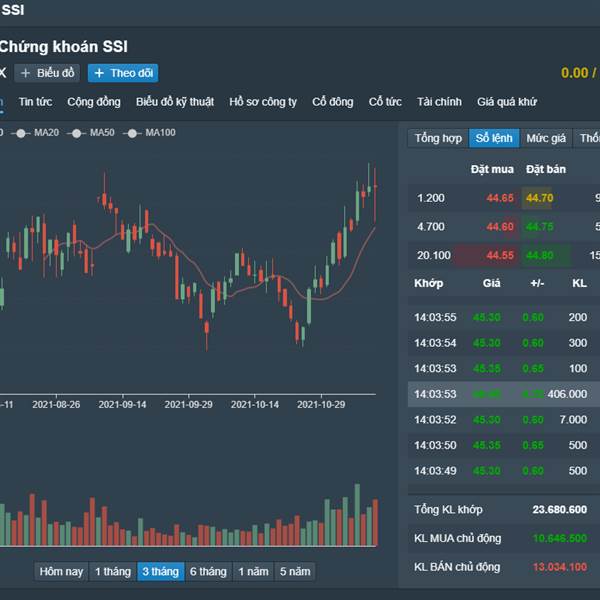
Task: Click KL MUA chủ động value
Action: point(559,538)
